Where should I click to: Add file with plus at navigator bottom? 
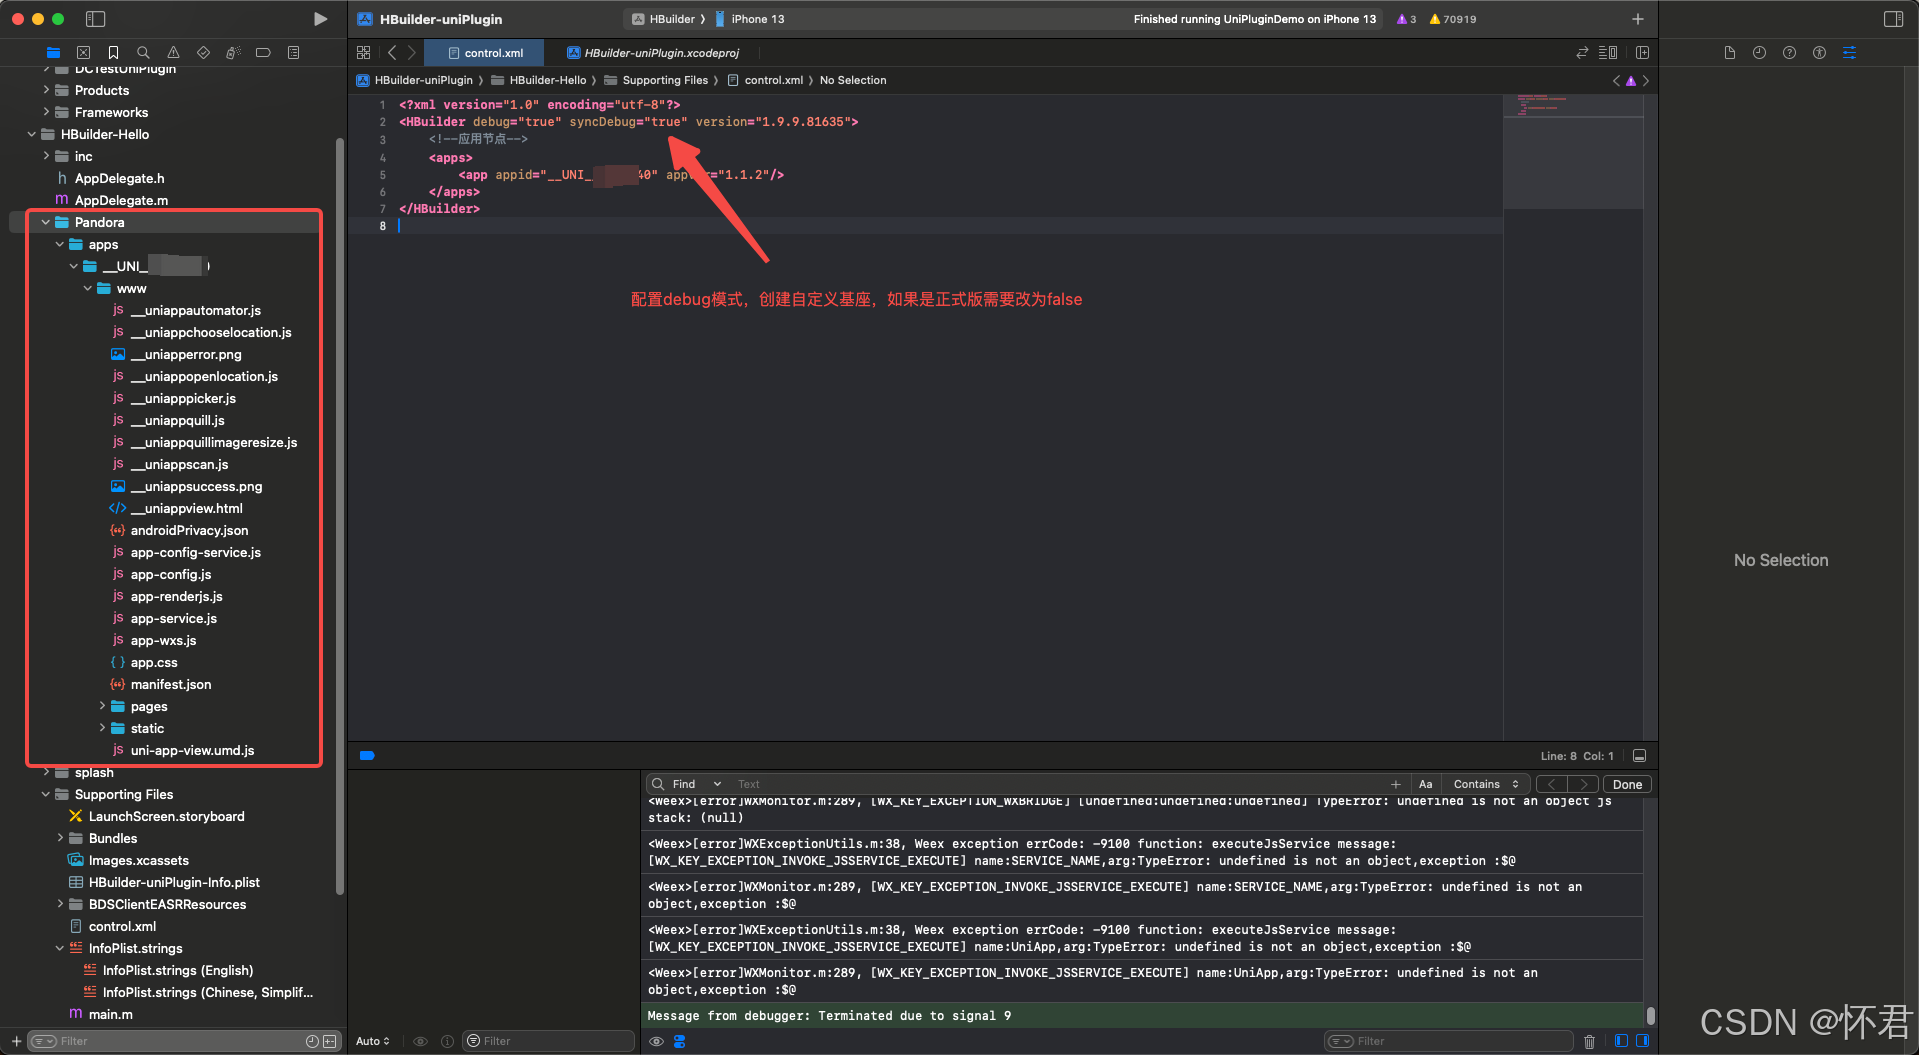pos(16,1041)
